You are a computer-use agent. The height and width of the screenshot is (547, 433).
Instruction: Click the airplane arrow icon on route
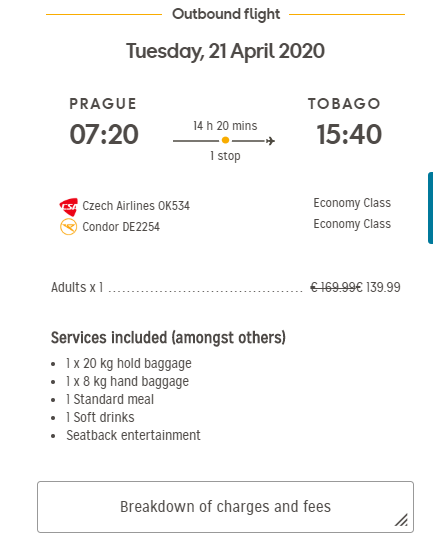click(x=270, y=141)
